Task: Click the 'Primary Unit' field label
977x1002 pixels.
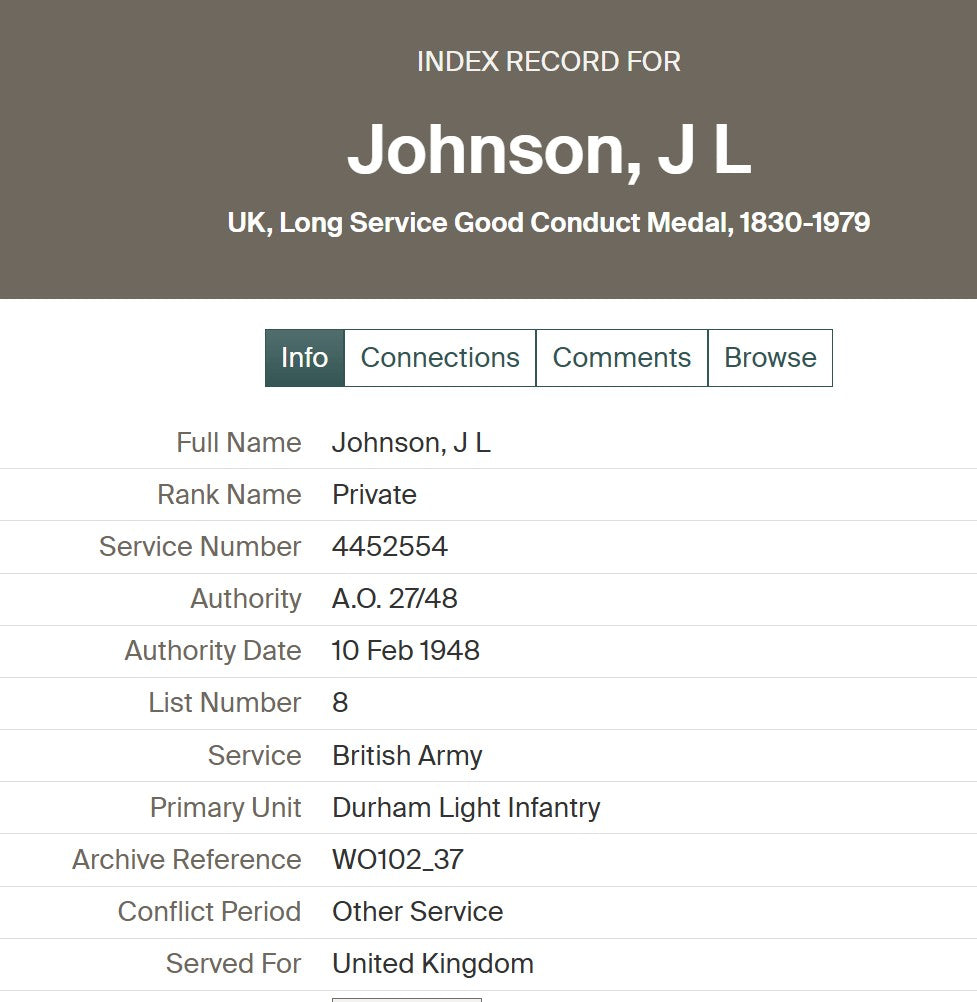Action: click(225, 808)
